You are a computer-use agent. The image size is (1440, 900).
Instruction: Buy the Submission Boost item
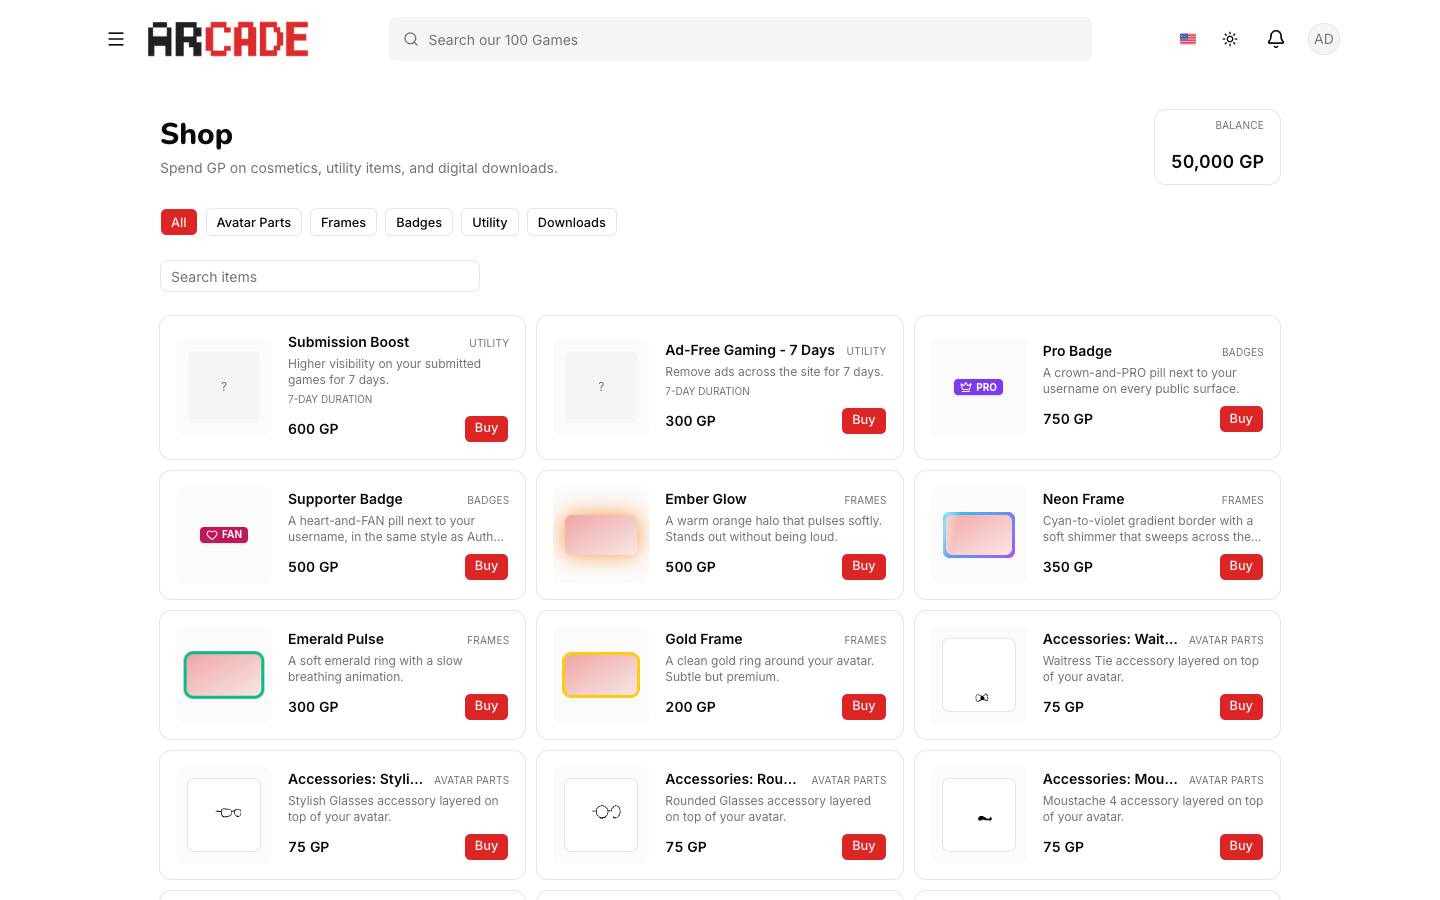[487, 428]
